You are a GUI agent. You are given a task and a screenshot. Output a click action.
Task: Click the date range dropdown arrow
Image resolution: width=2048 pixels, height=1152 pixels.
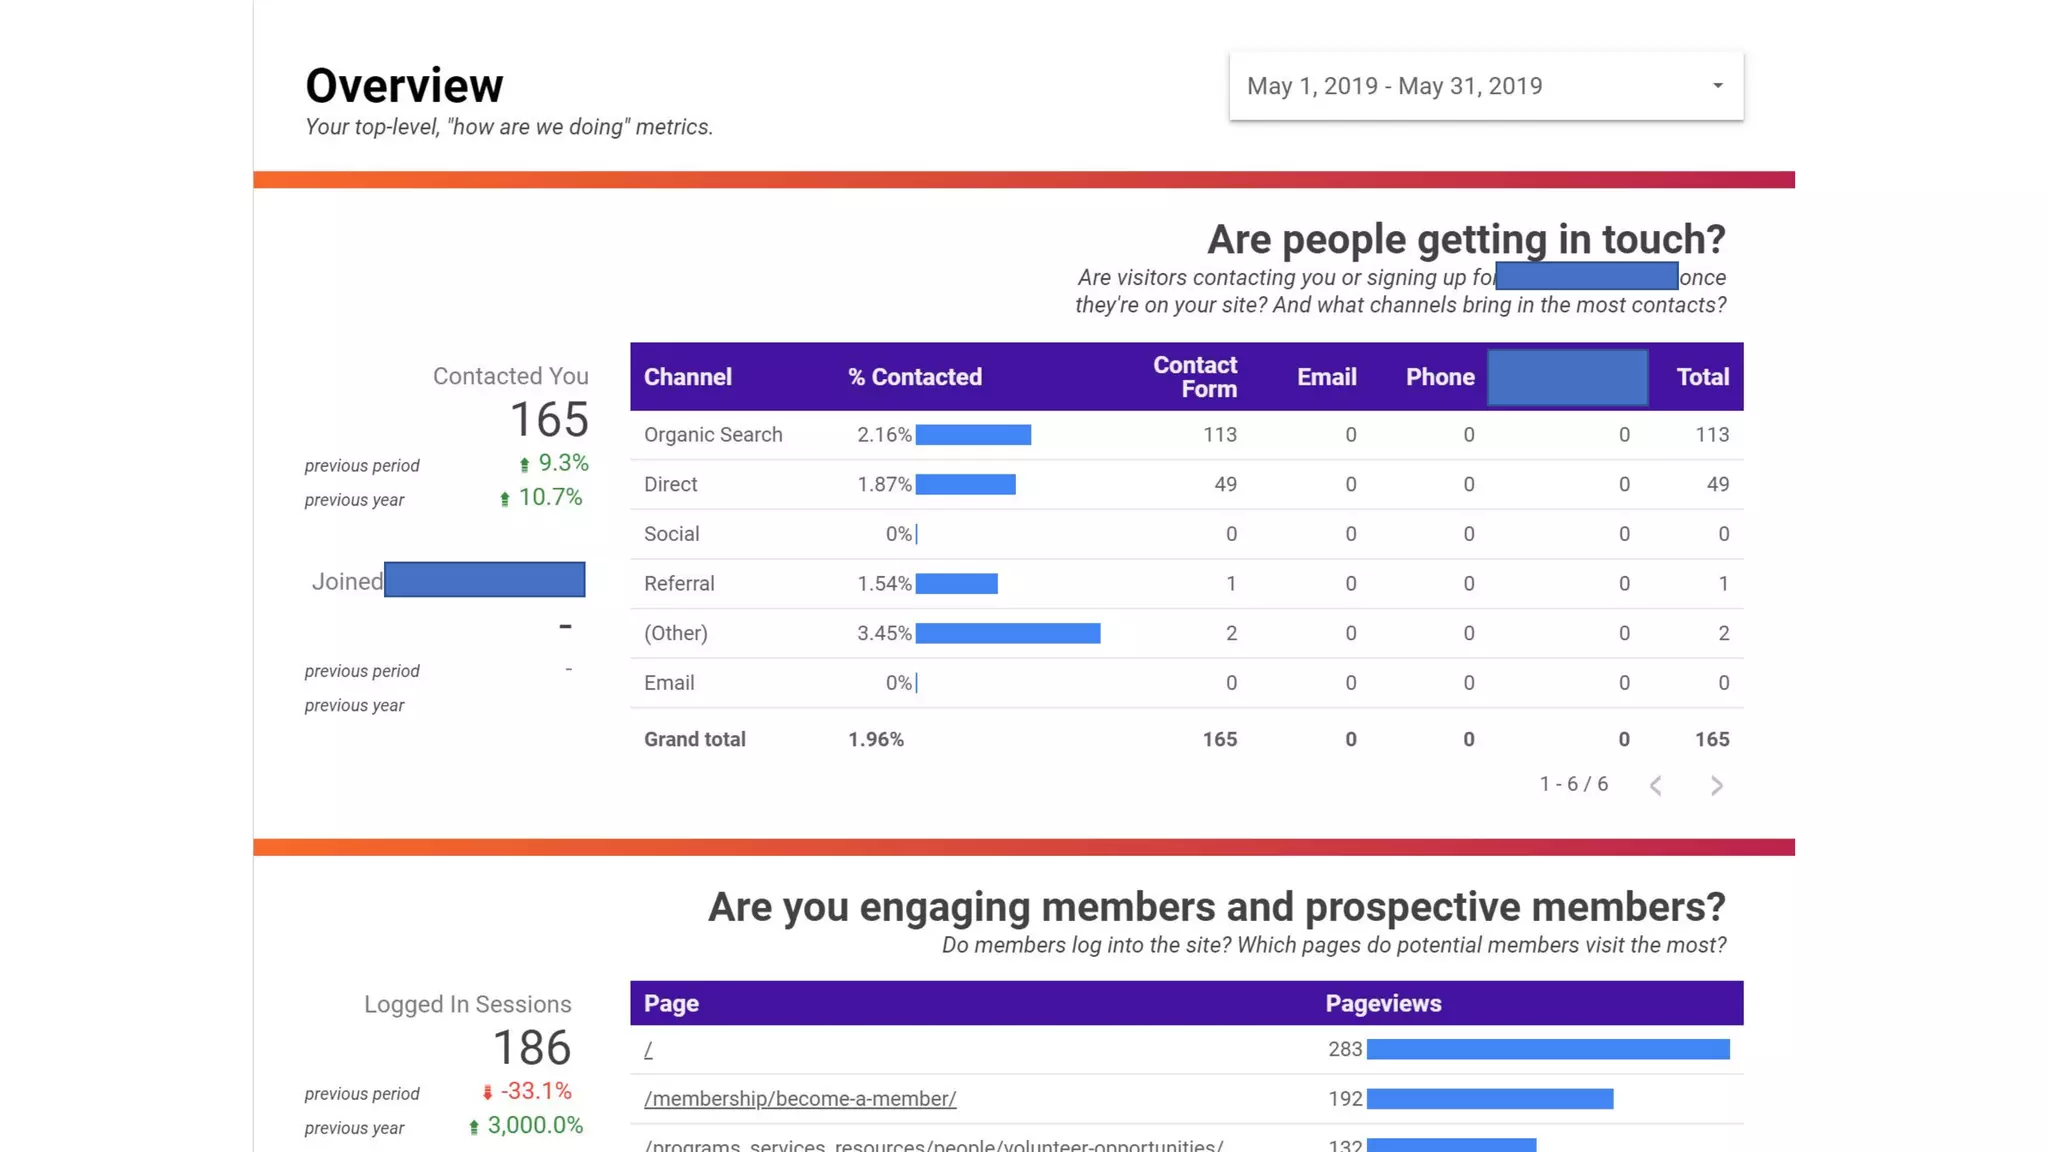(1717, 86)
